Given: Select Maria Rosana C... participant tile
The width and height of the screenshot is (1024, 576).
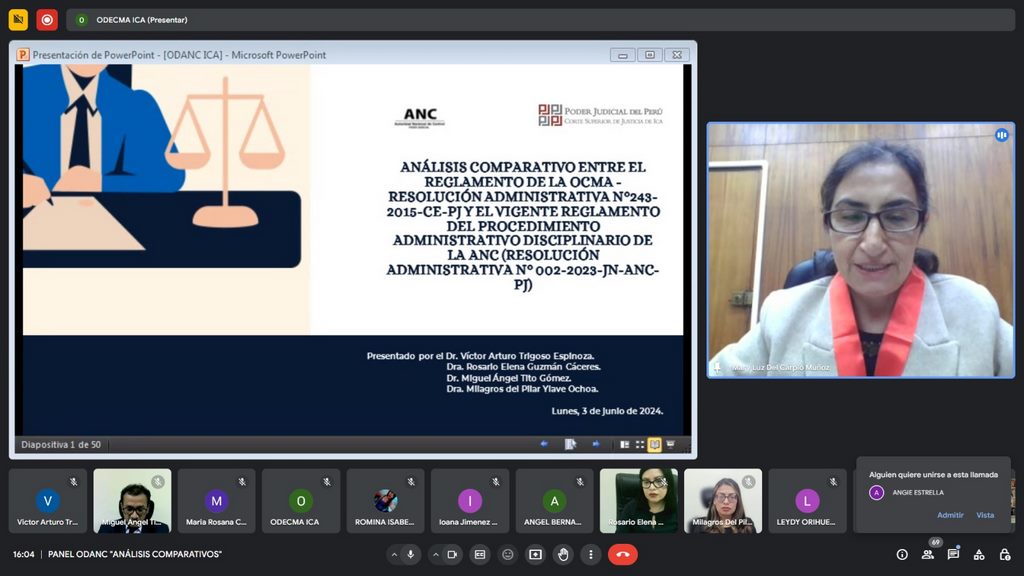Looking at the screenshot, I should [216, 501].
